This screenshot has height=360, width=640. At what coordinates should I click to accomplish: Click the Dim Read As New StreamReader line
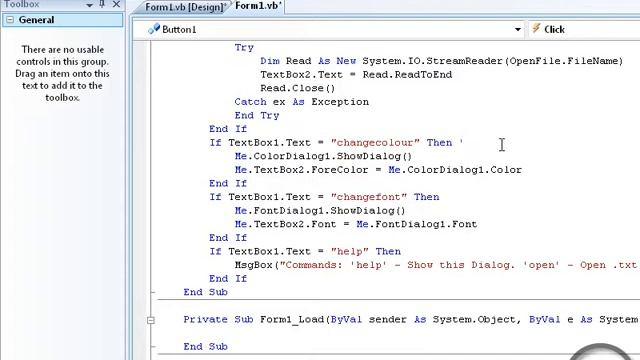(442, 61)
